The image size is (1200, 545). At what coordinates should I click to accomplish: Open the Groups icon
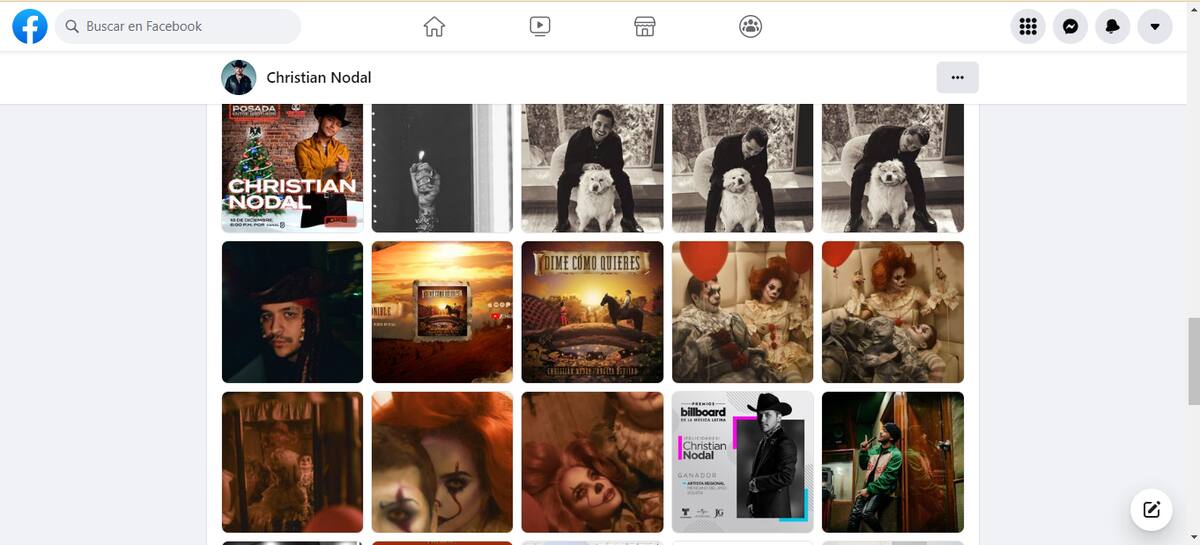click(750, 27)
